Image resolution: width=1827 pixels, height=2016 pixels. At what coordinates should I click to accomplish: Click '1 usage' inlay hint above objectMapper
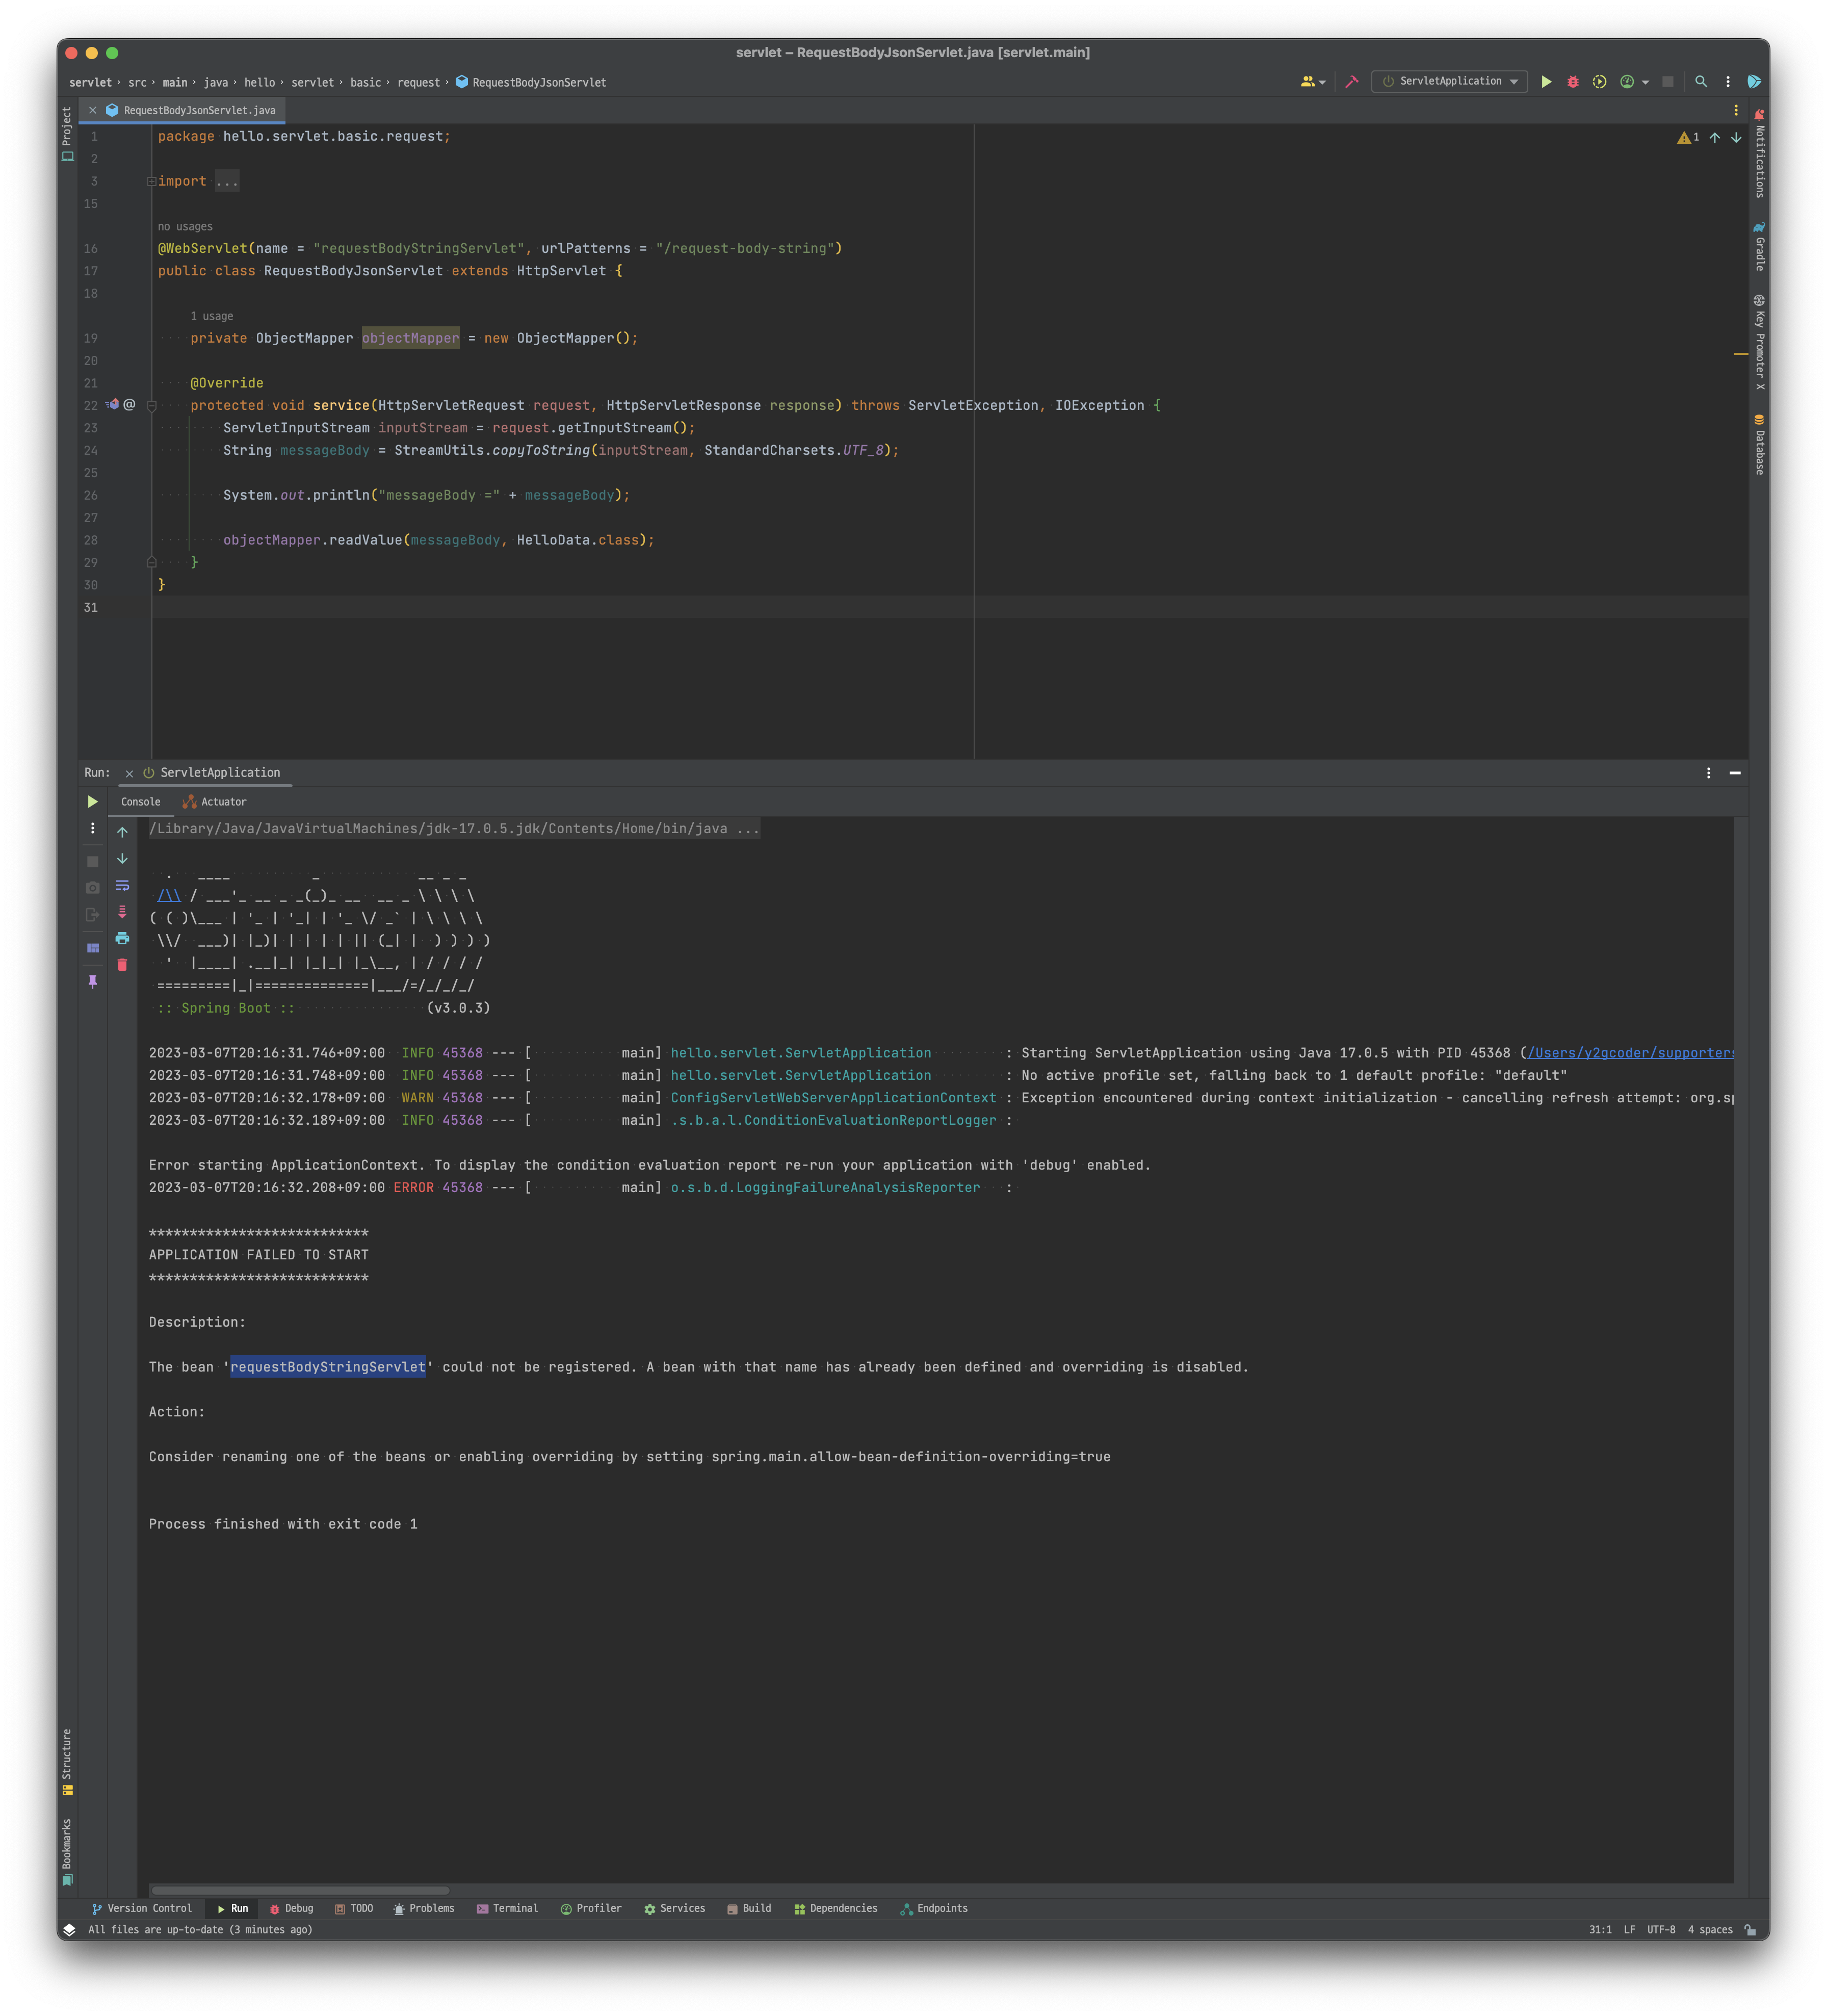tap(211, 316)
